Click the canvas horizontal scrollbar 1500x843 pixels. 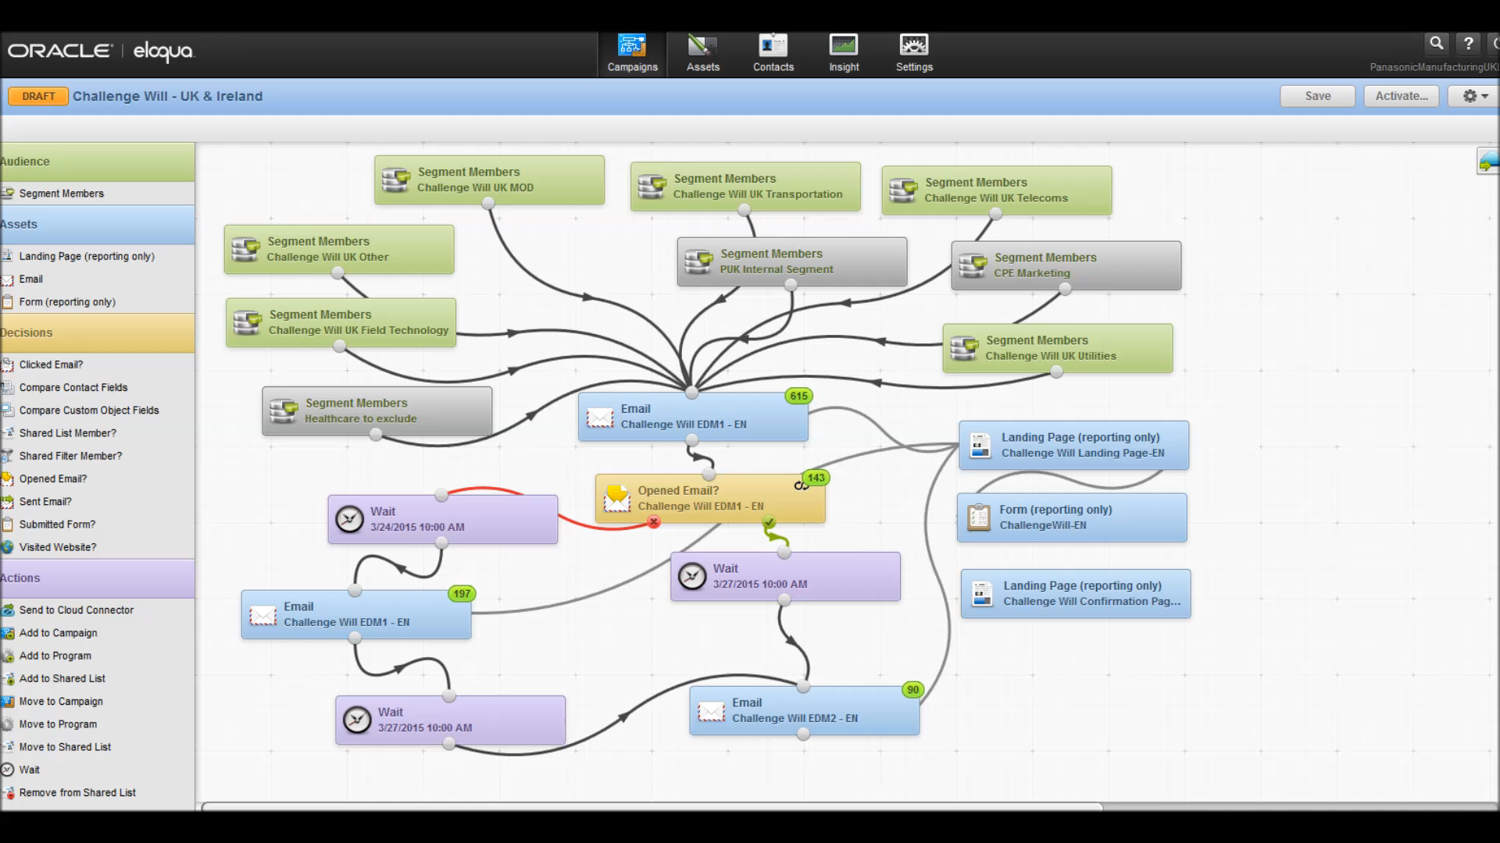point(652,807)
